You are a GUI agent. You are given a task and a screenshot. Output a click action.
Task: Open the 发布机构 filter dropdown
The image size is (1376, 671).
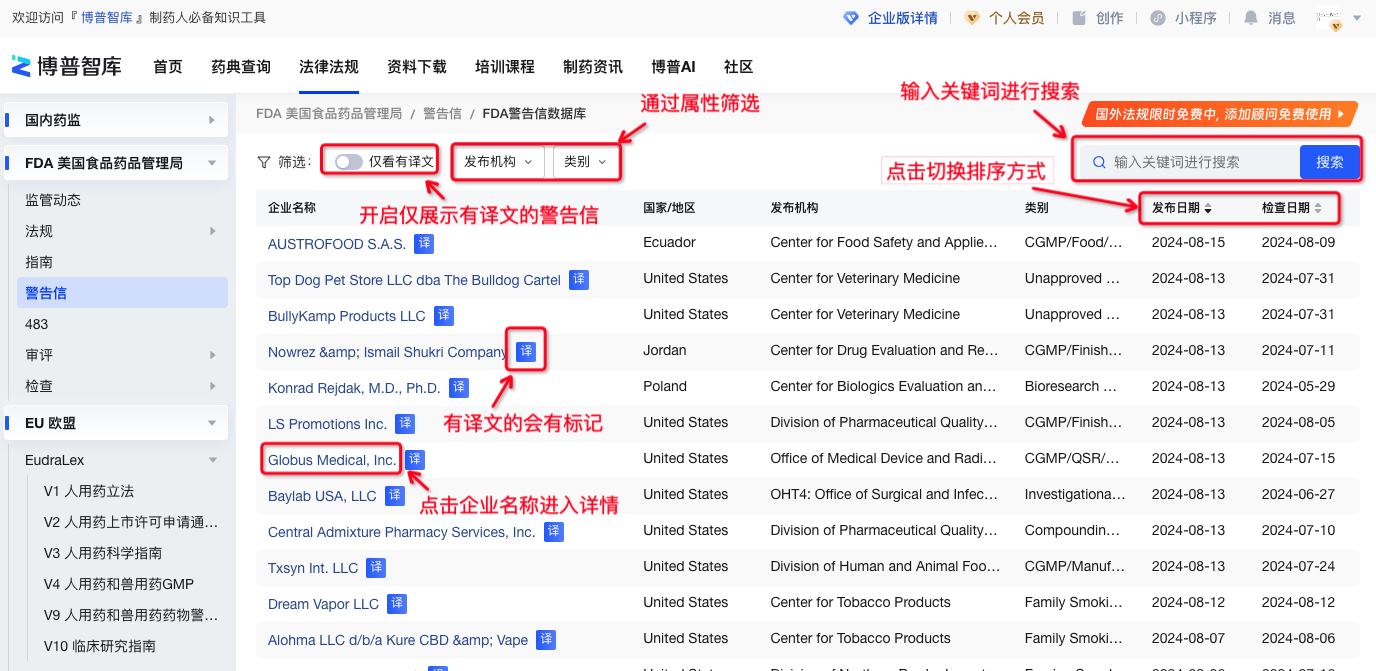498,162
